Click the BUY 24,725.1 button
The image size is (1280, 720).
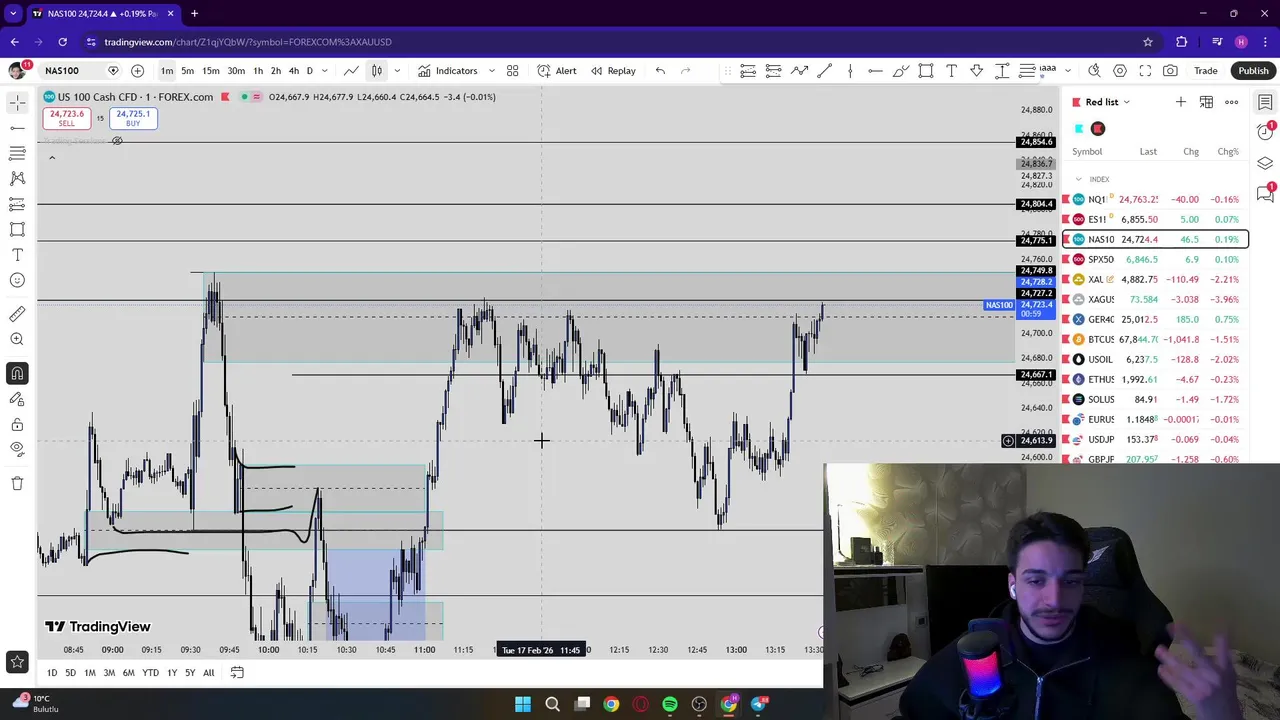tap(133, 118)
